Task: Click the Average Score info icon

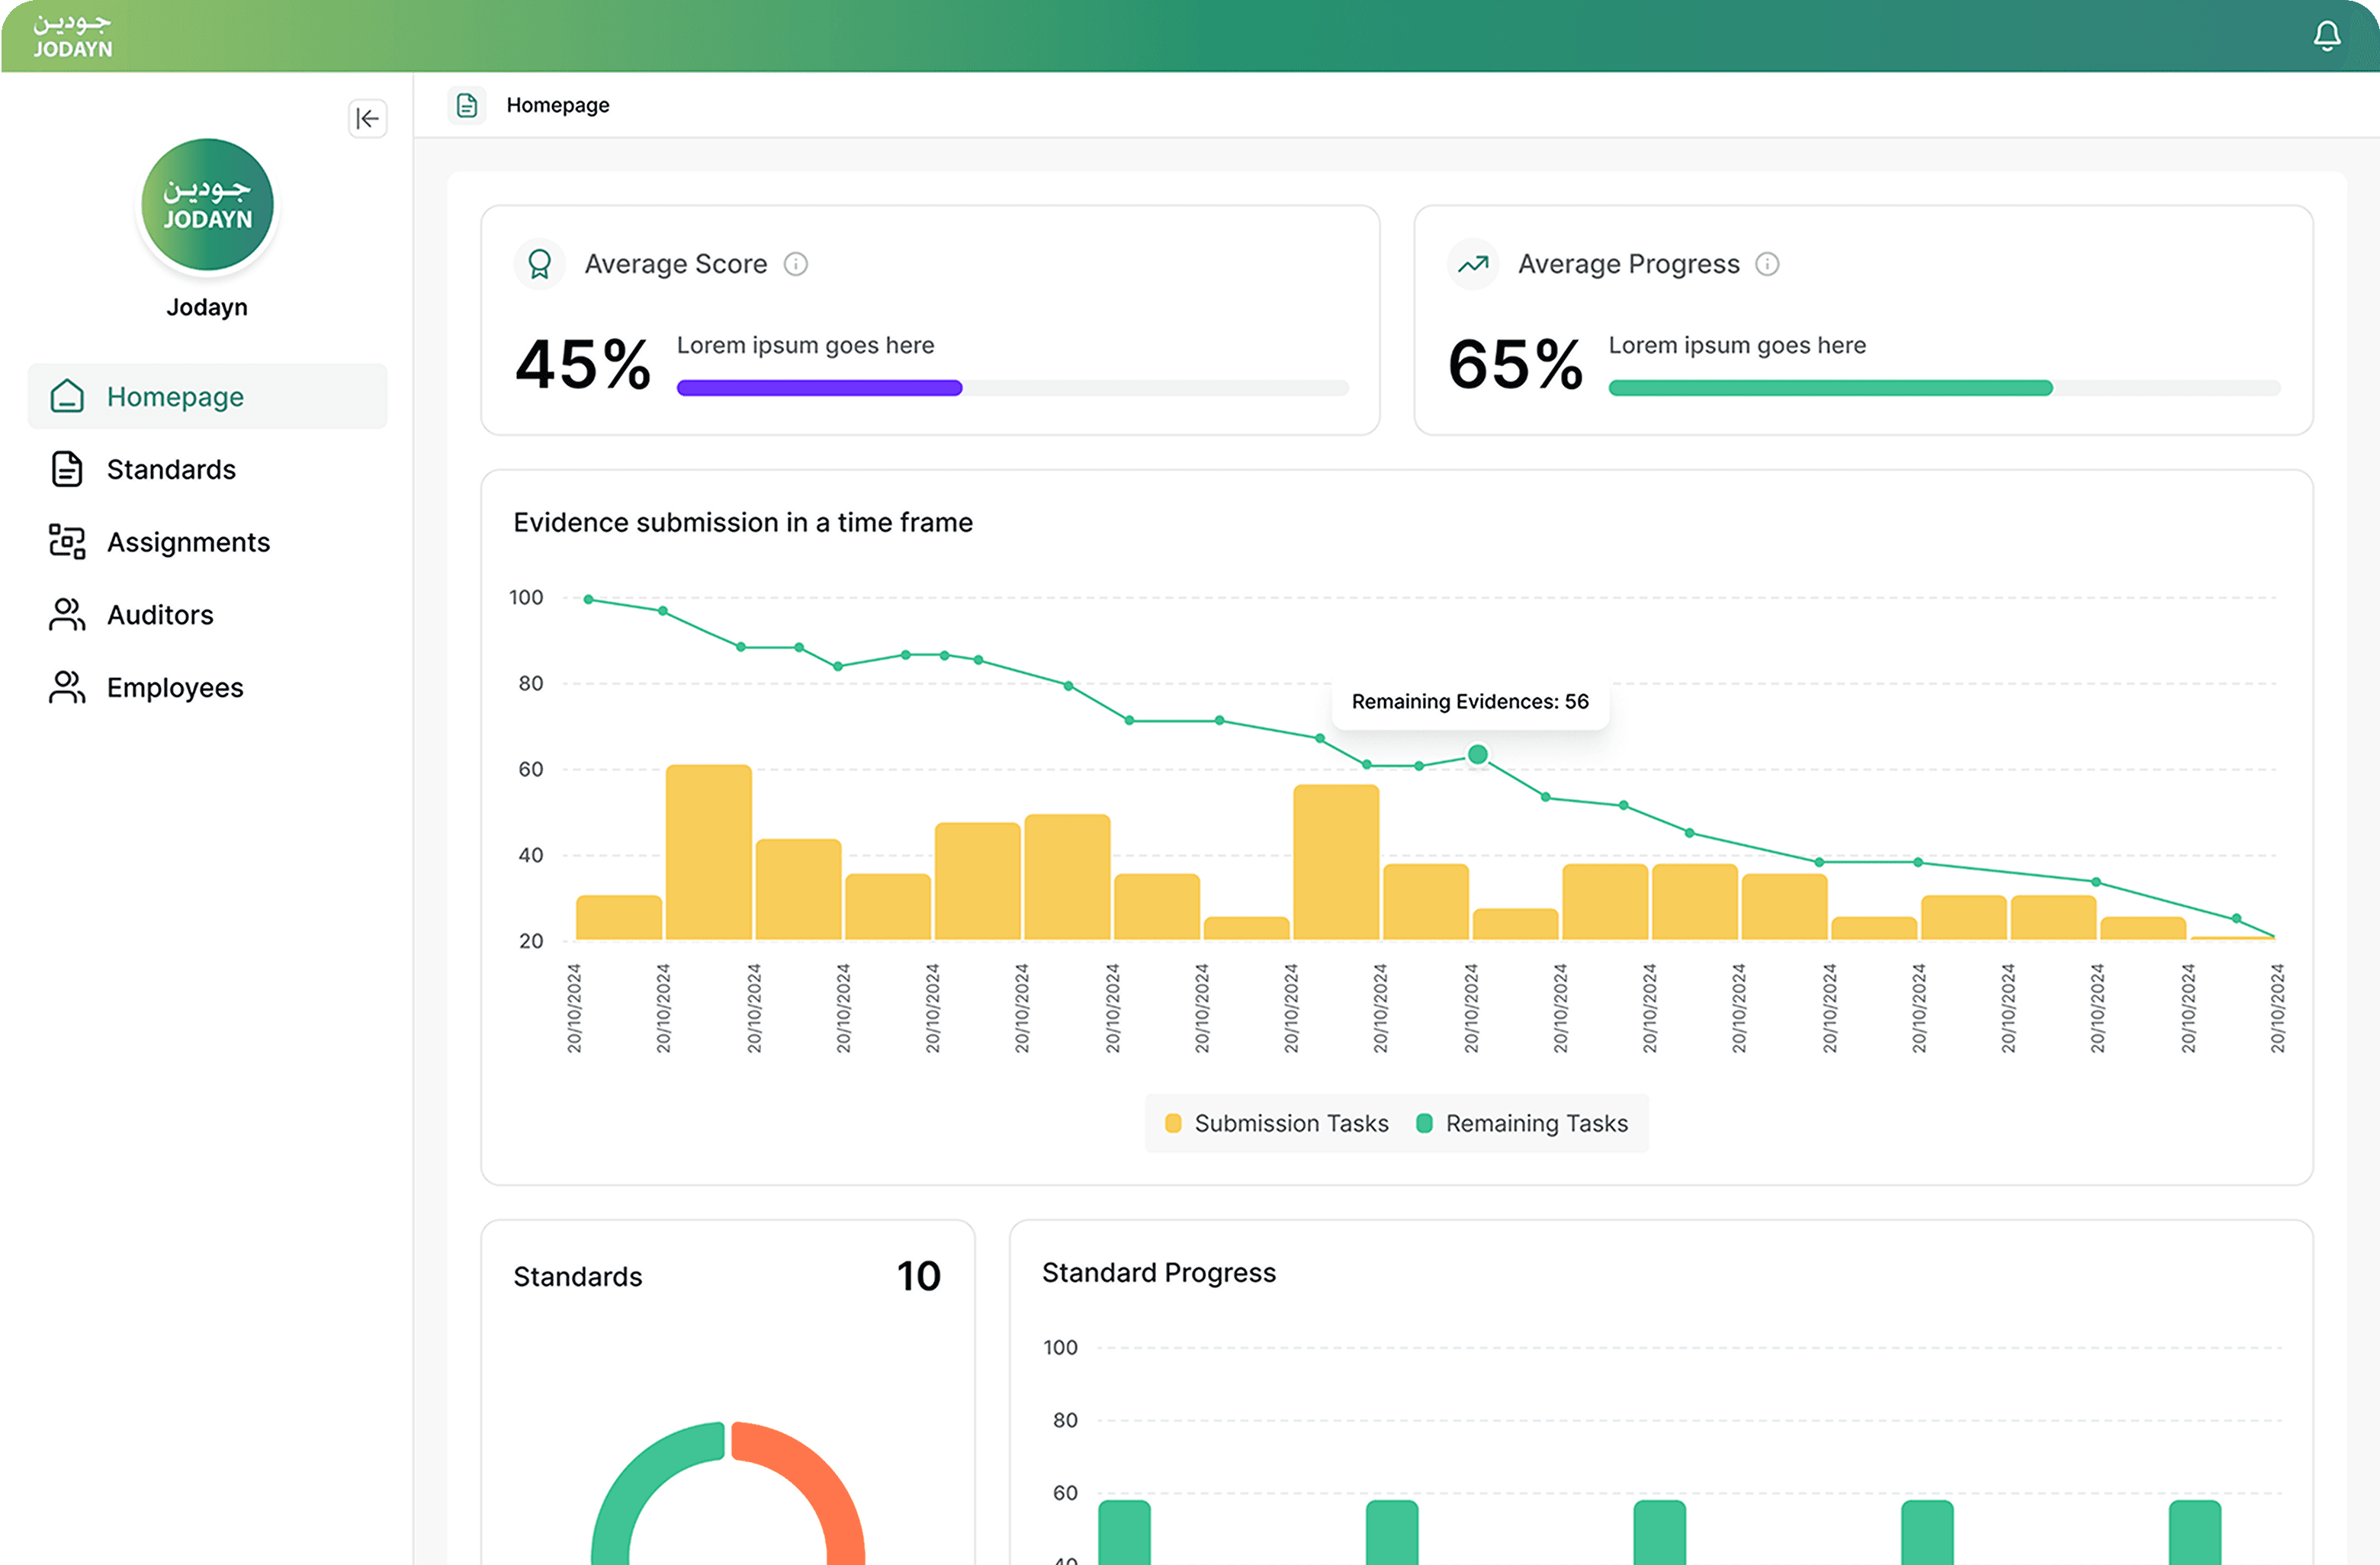Action: tap(796, 264)
